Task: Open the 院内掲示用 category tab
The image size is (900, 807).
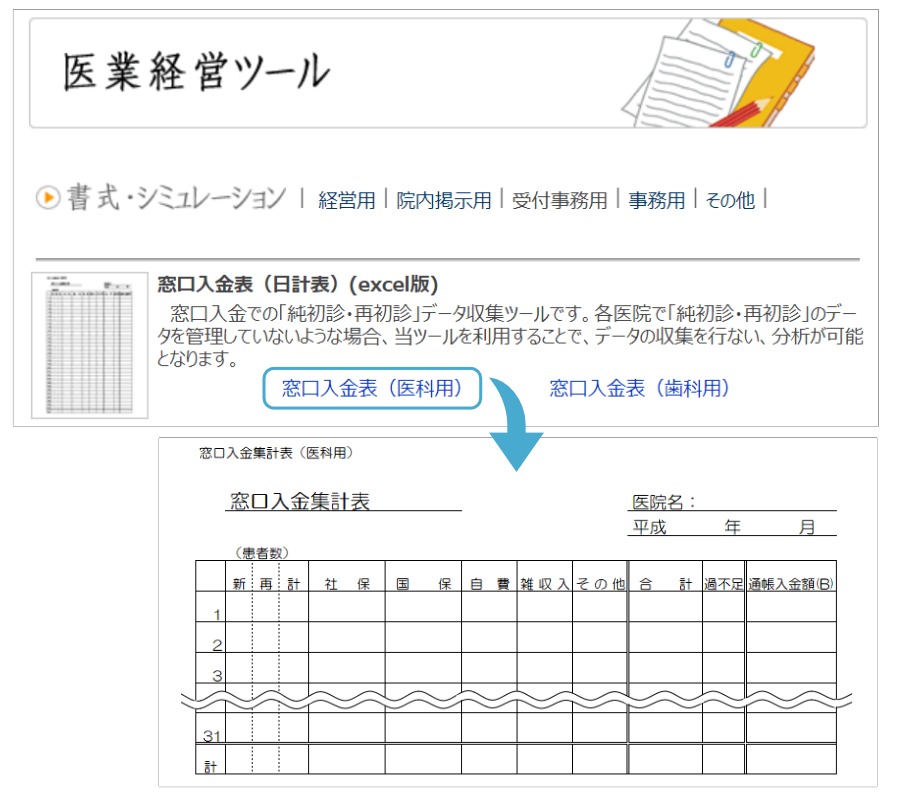Action: [x=444, y=200]
